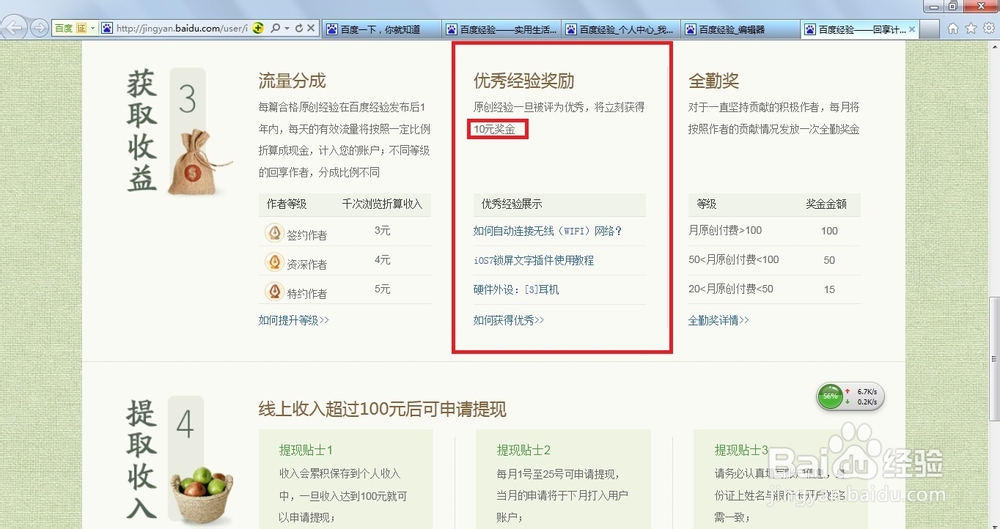The height and width of the screenshot is (529, 1000).
Task: Click the 优秀经验奖励 heading
Action: point(524,81)
